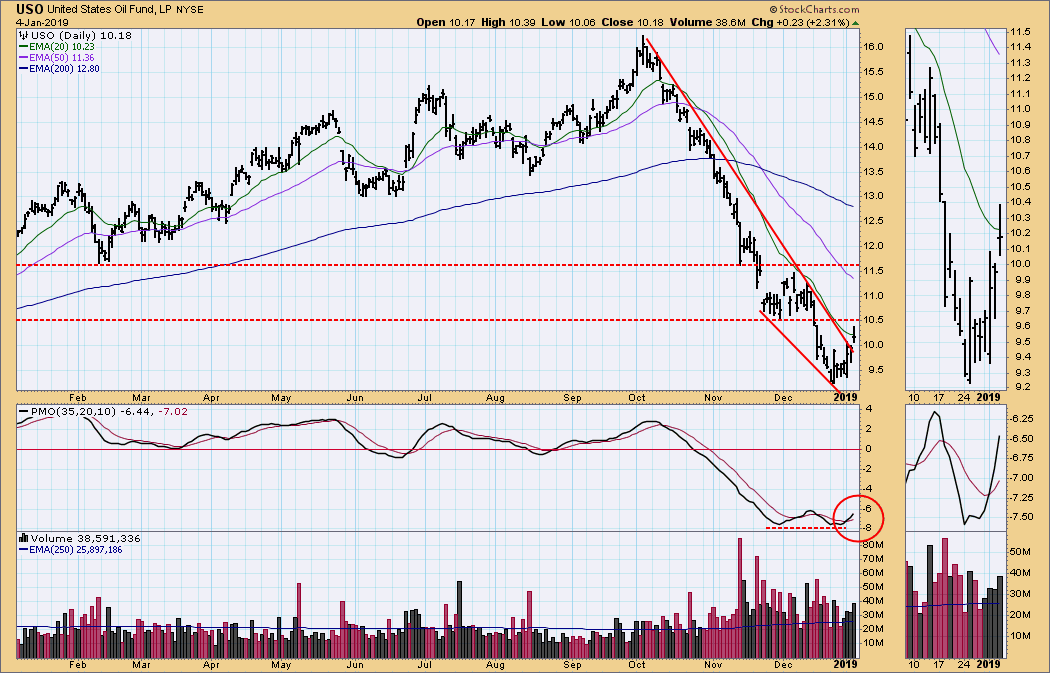
Task: Click the -7.02 PMO signal value
Action: pyautogui.click(x=173, y=411)
